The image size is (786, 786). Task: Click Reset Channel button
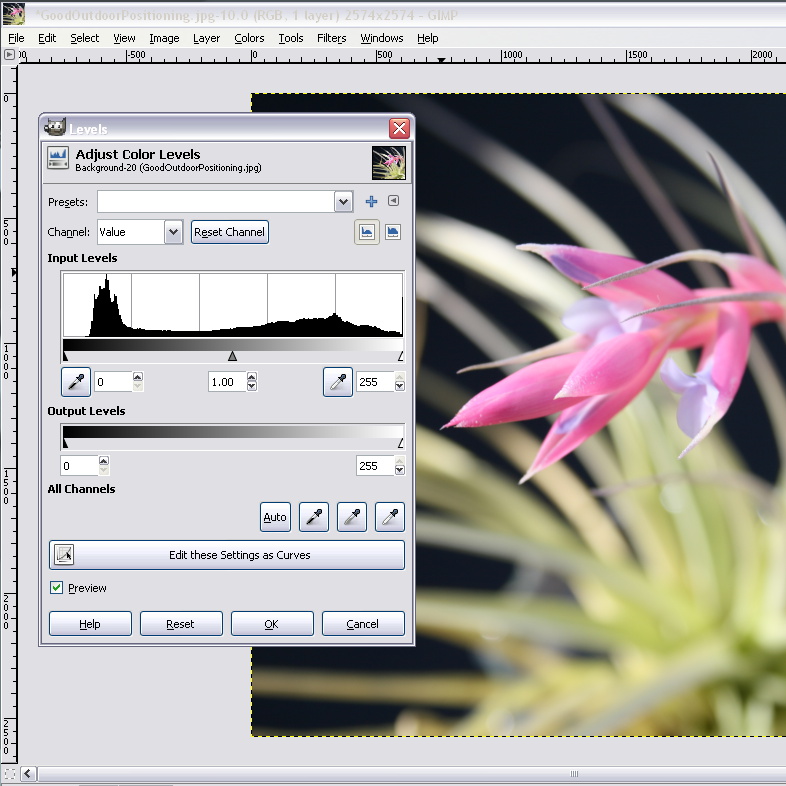click(230, 232)
